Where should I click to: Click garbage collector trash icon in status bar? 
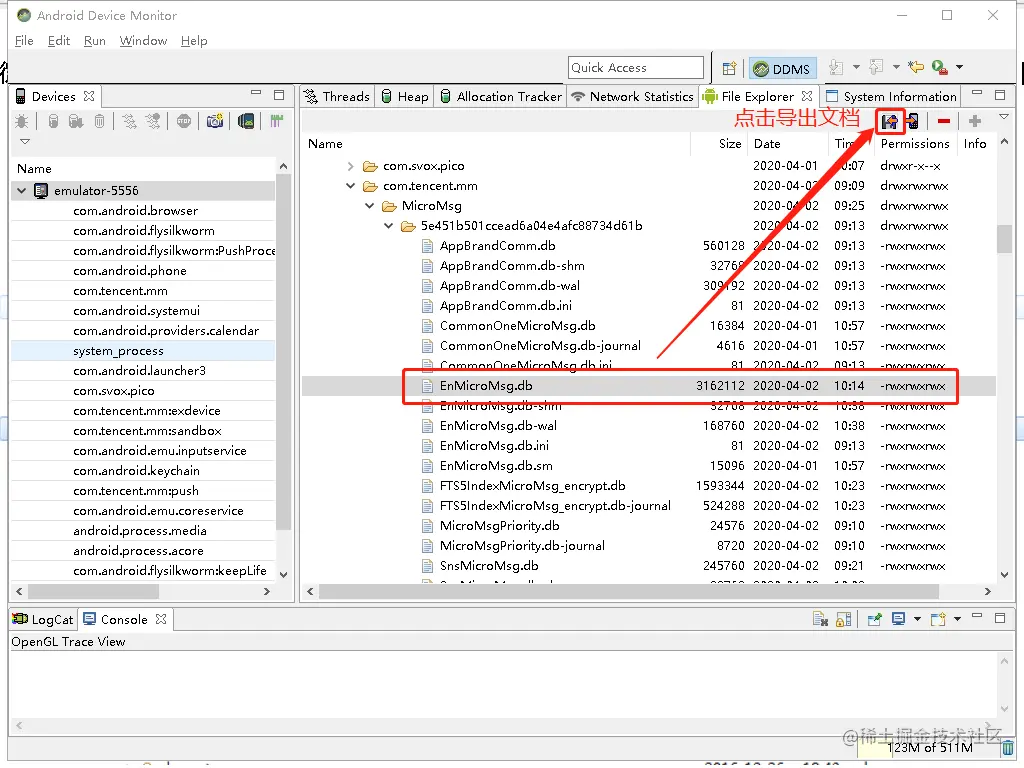(1008, 748)
